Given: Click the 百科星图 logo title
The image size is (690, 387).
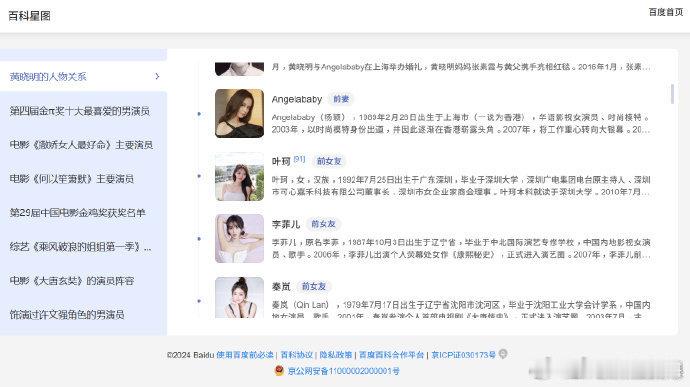Looking at the screenshot, I should [x=29, y=16].
